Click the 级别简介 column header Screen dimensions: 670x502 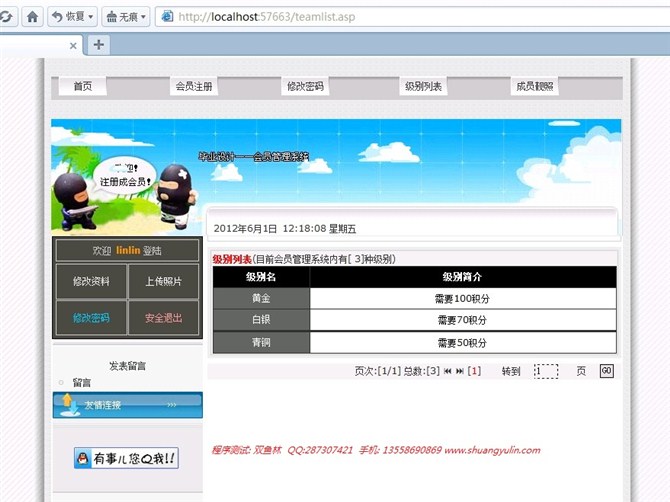pos(463,277)
